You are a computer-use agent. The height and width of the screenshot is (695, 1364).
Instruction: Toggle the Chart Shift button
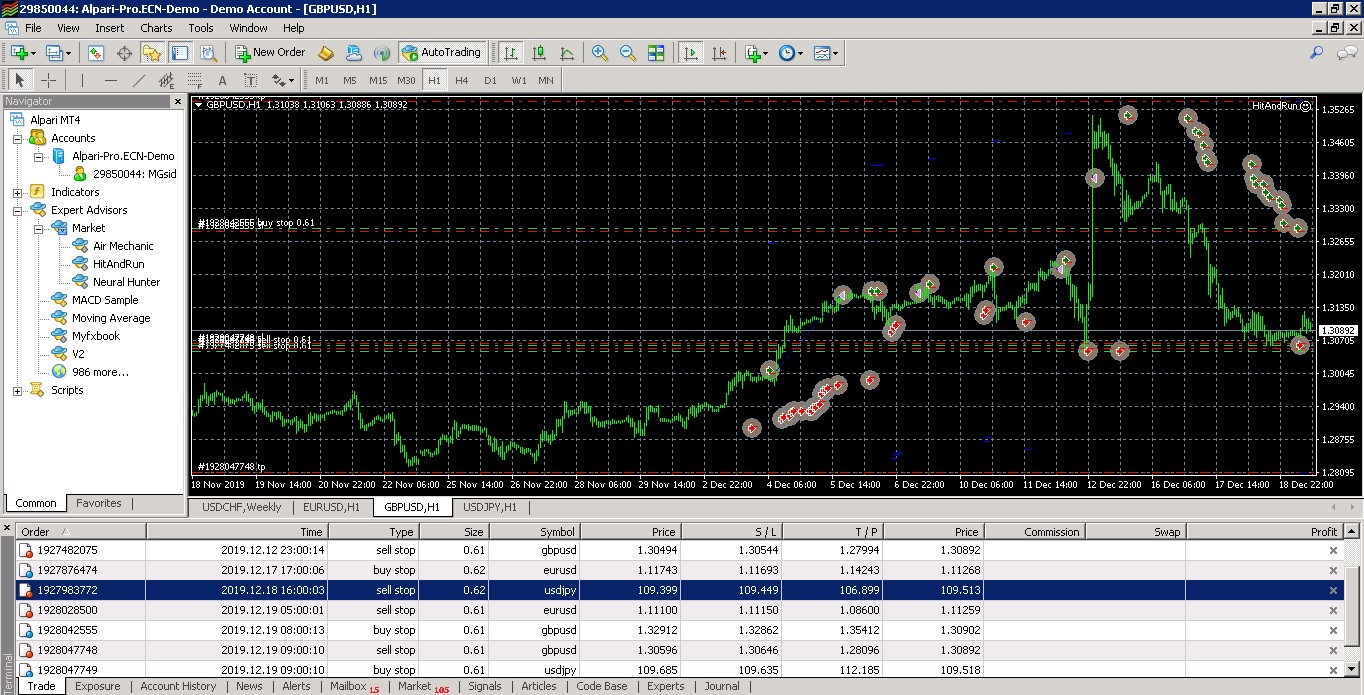point(719,53)
